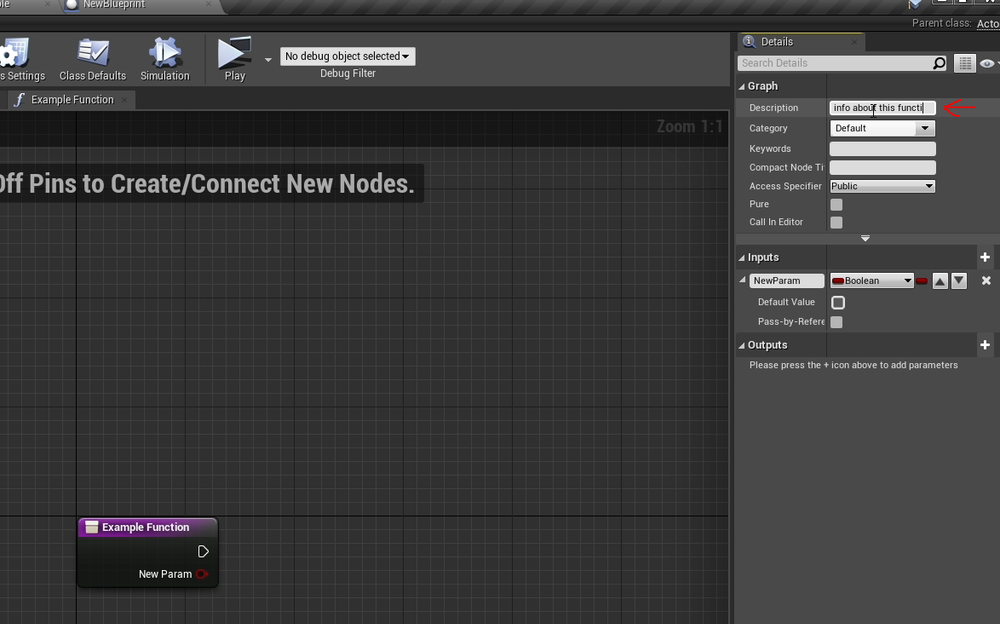Enable Call In Editor

pyautogui.click(x=835, y=222)
